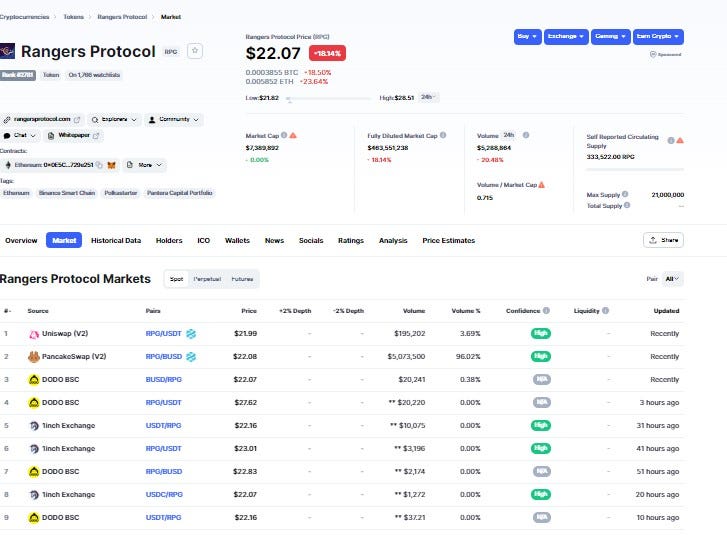Select Futures market type

(x=242, y=279)
